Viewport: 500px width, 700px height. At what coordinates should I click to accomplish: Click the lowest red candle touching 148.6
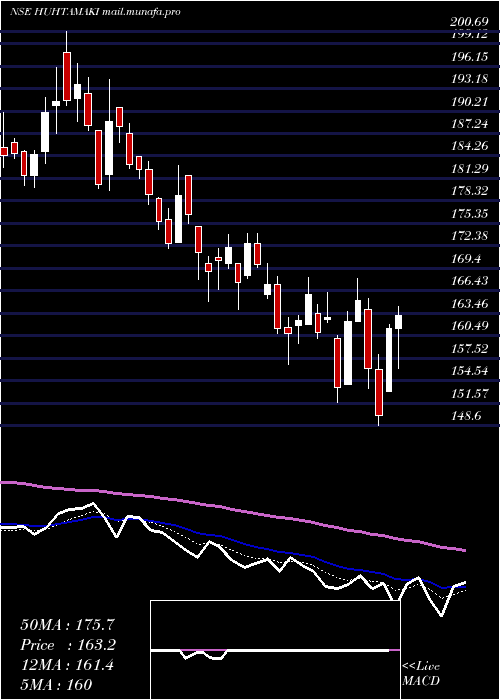click(379, 392)
